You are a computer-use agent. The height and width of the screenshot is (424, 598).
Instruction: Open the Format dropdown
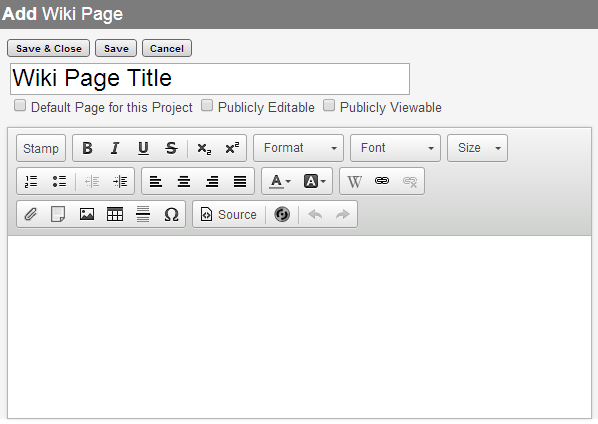coord(299,148)
